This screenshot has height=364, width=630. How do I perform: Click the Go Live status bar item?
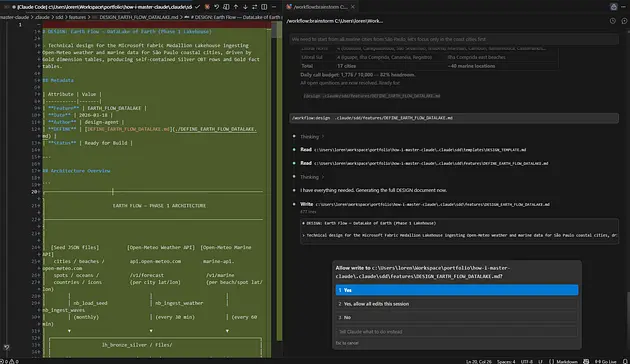pyautogui.click(x=605, y=362)
